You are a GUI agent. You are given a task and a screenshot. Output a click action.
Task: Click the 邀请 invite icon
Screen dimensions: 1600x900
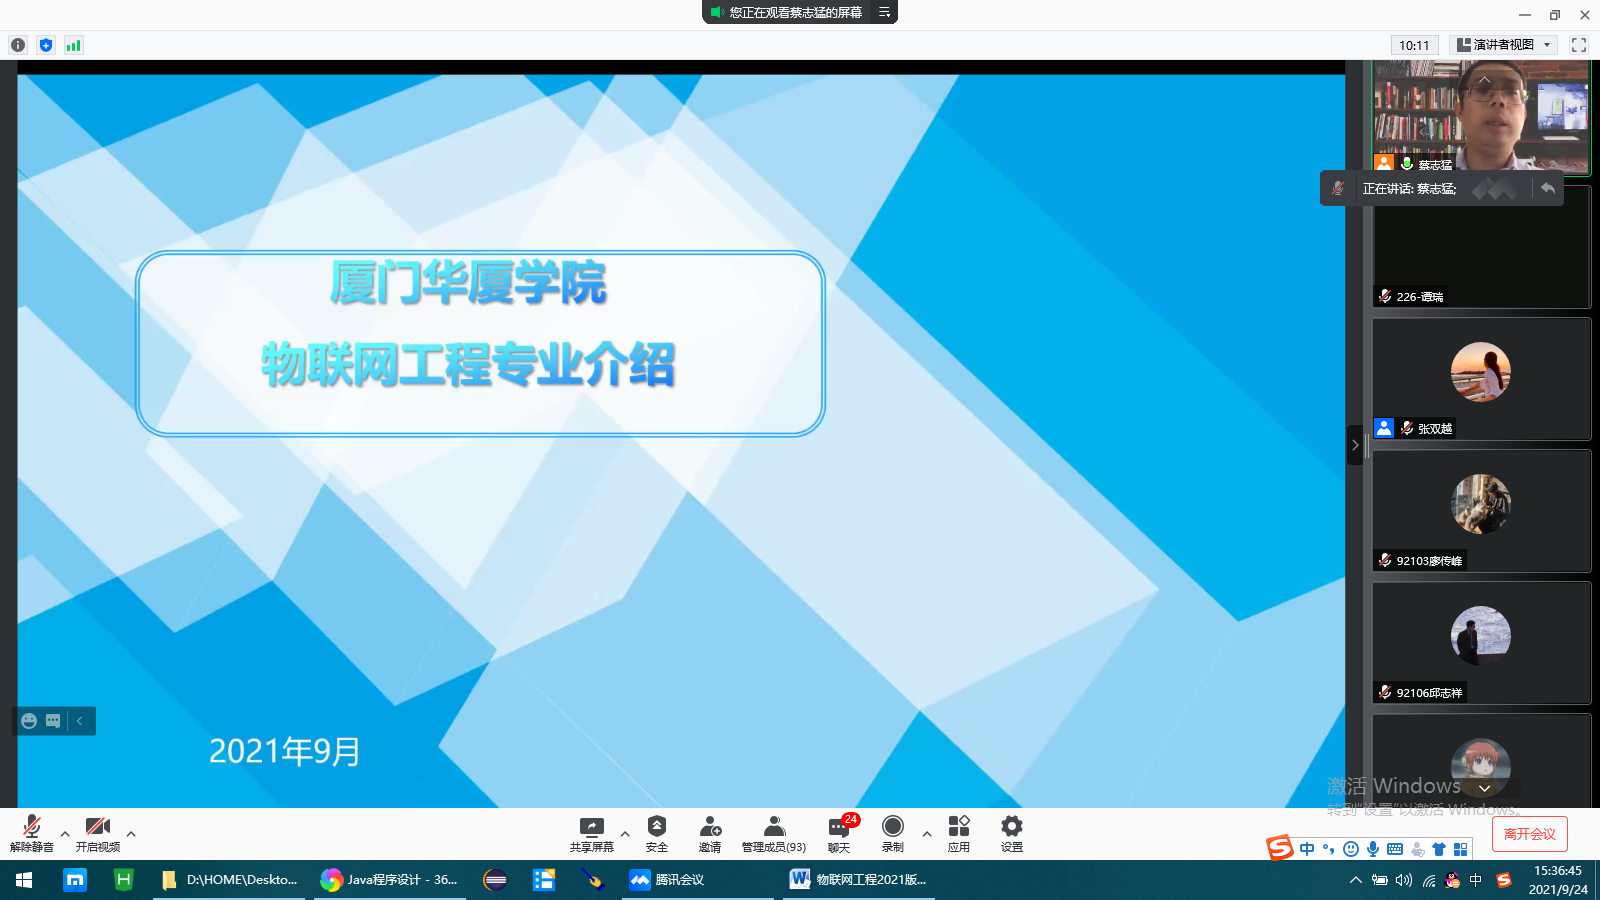[710, 833]
